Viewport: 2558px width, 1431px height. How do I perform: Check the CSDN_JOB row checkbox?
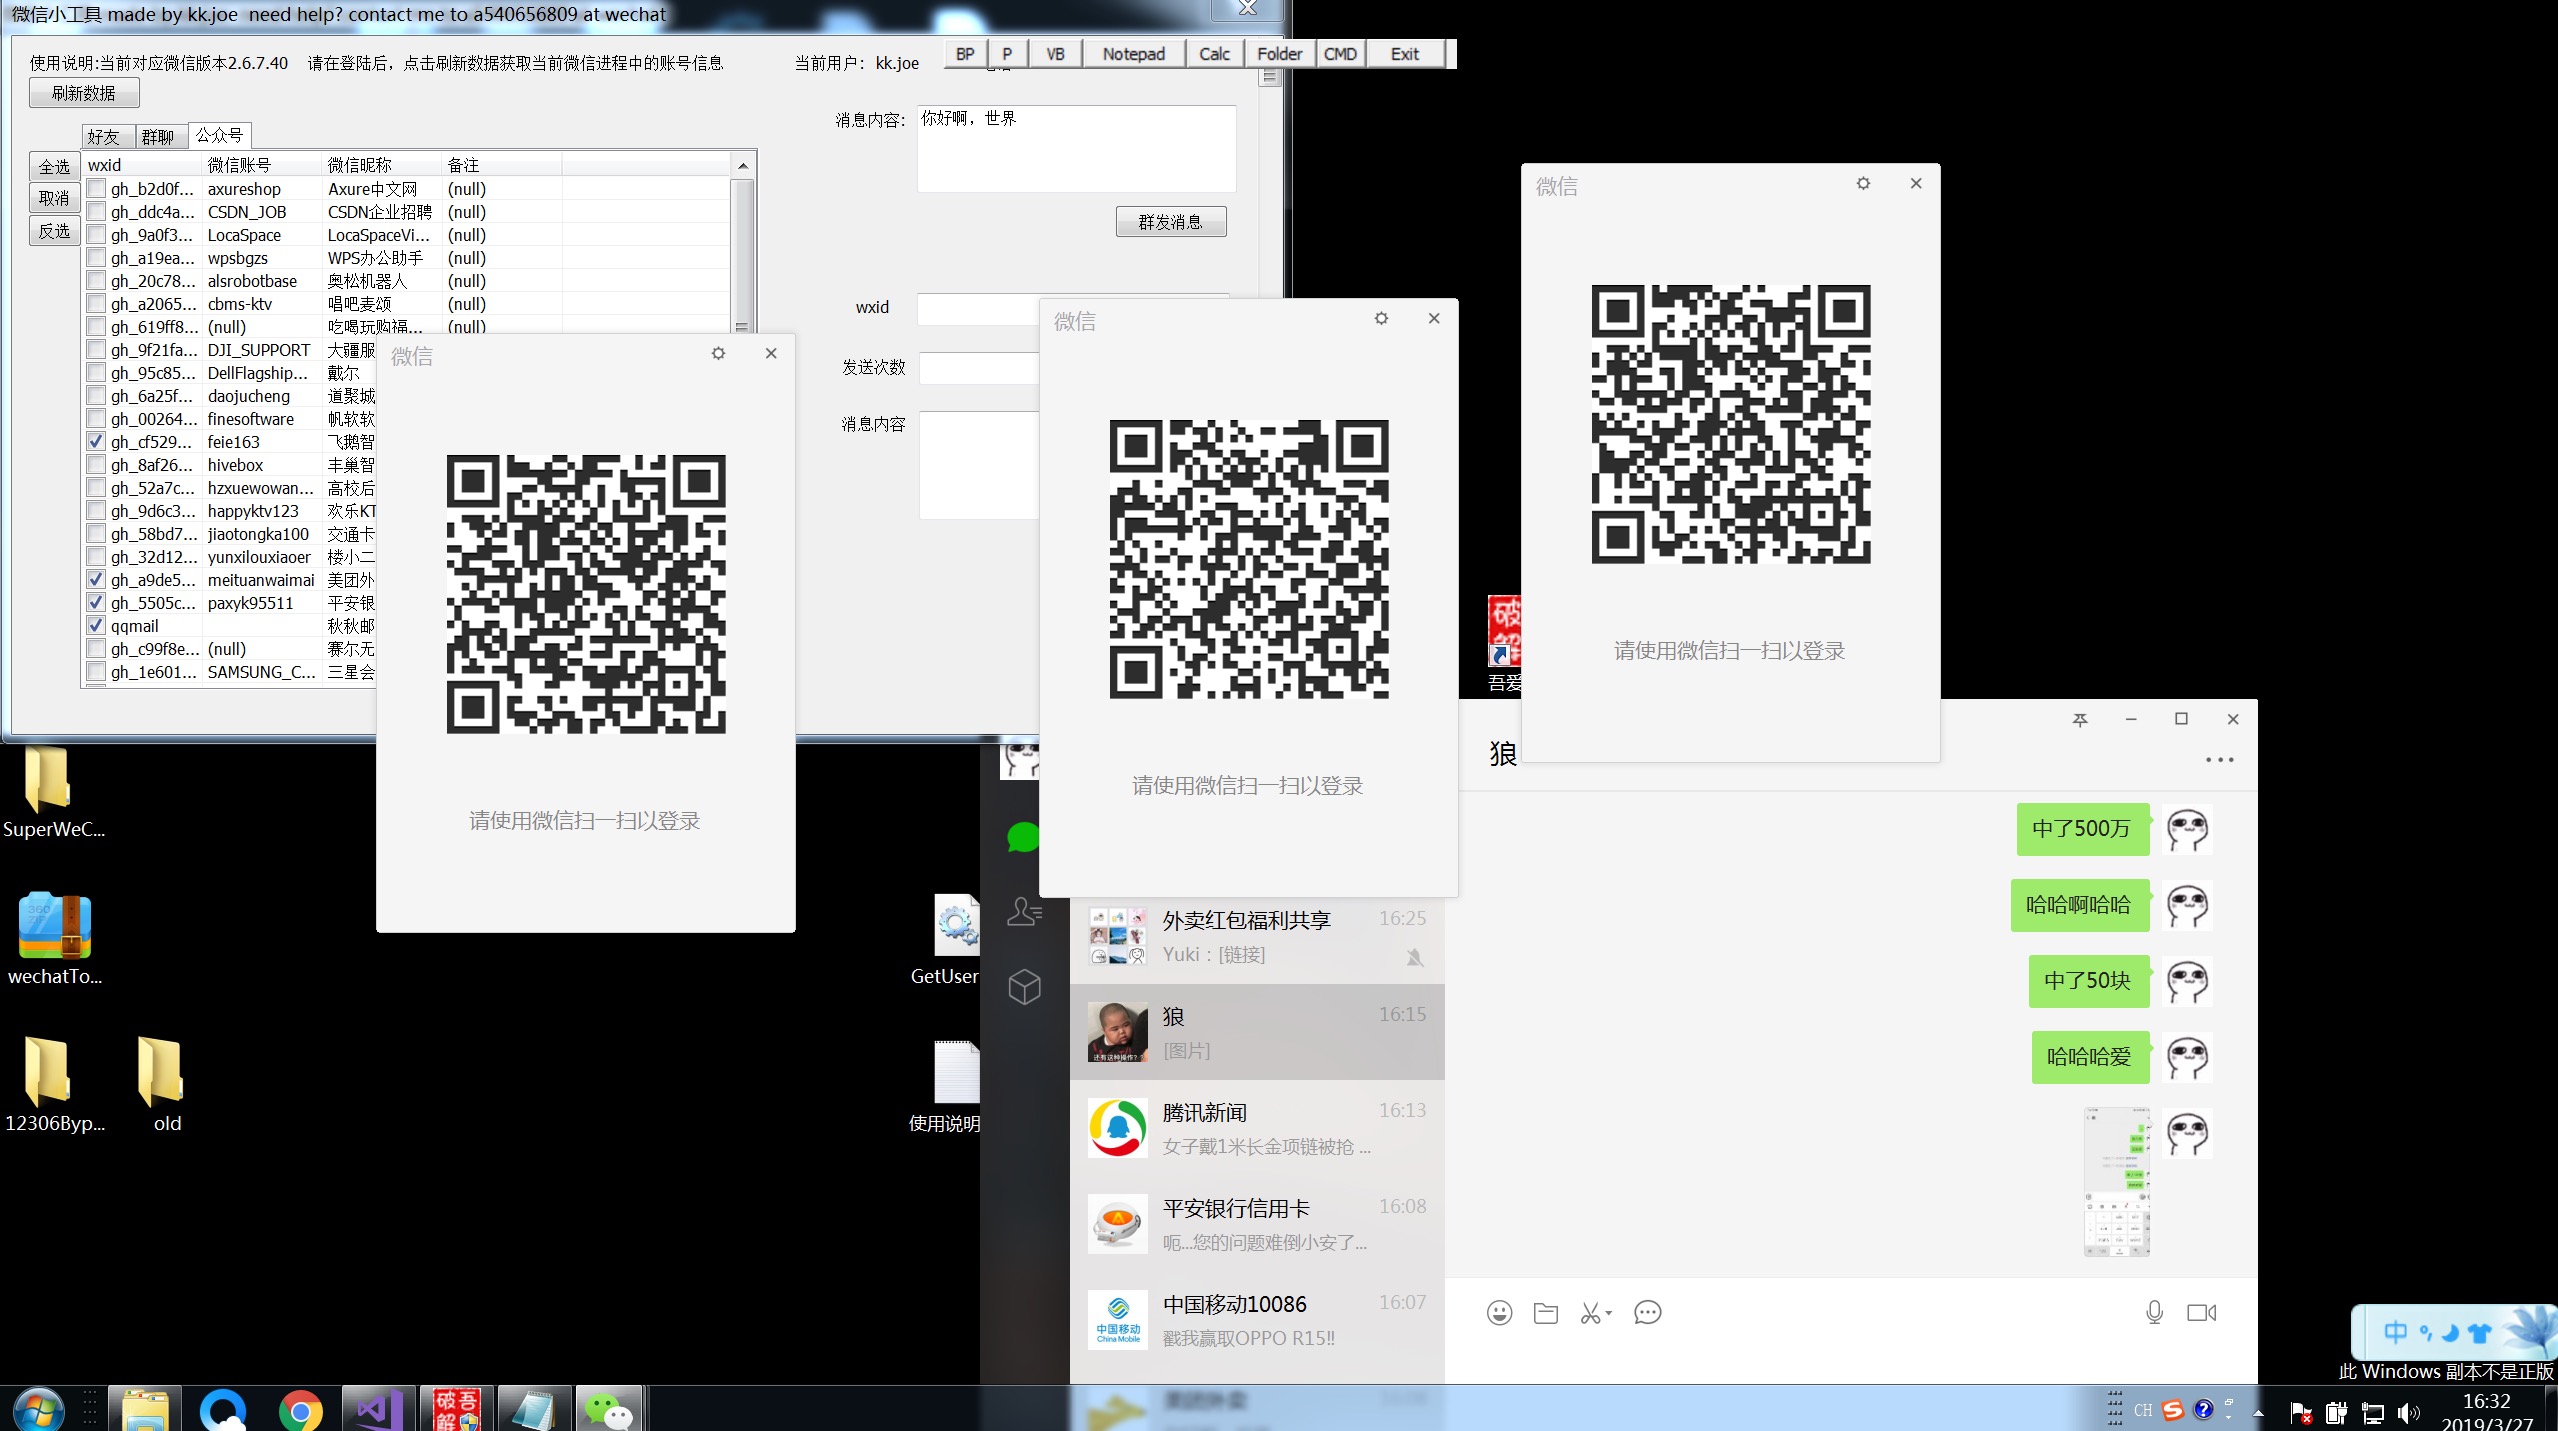click(x=96, y=212)
